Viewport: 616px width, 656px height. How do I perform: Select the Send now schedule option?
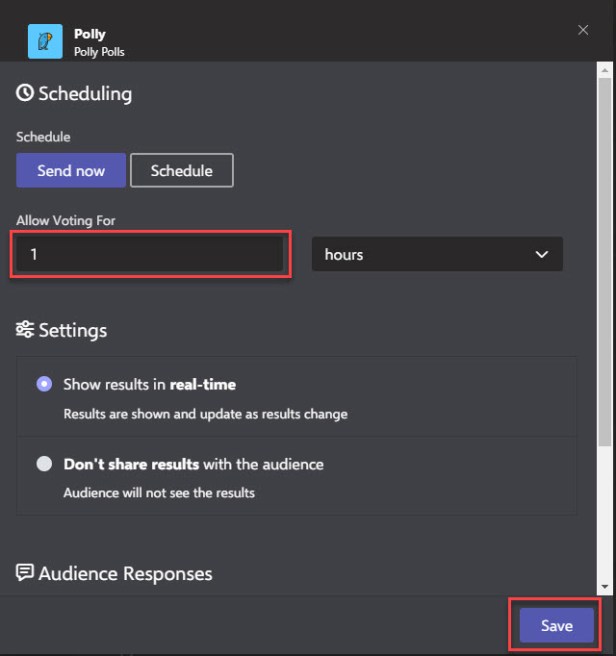(x=71, y=170)
